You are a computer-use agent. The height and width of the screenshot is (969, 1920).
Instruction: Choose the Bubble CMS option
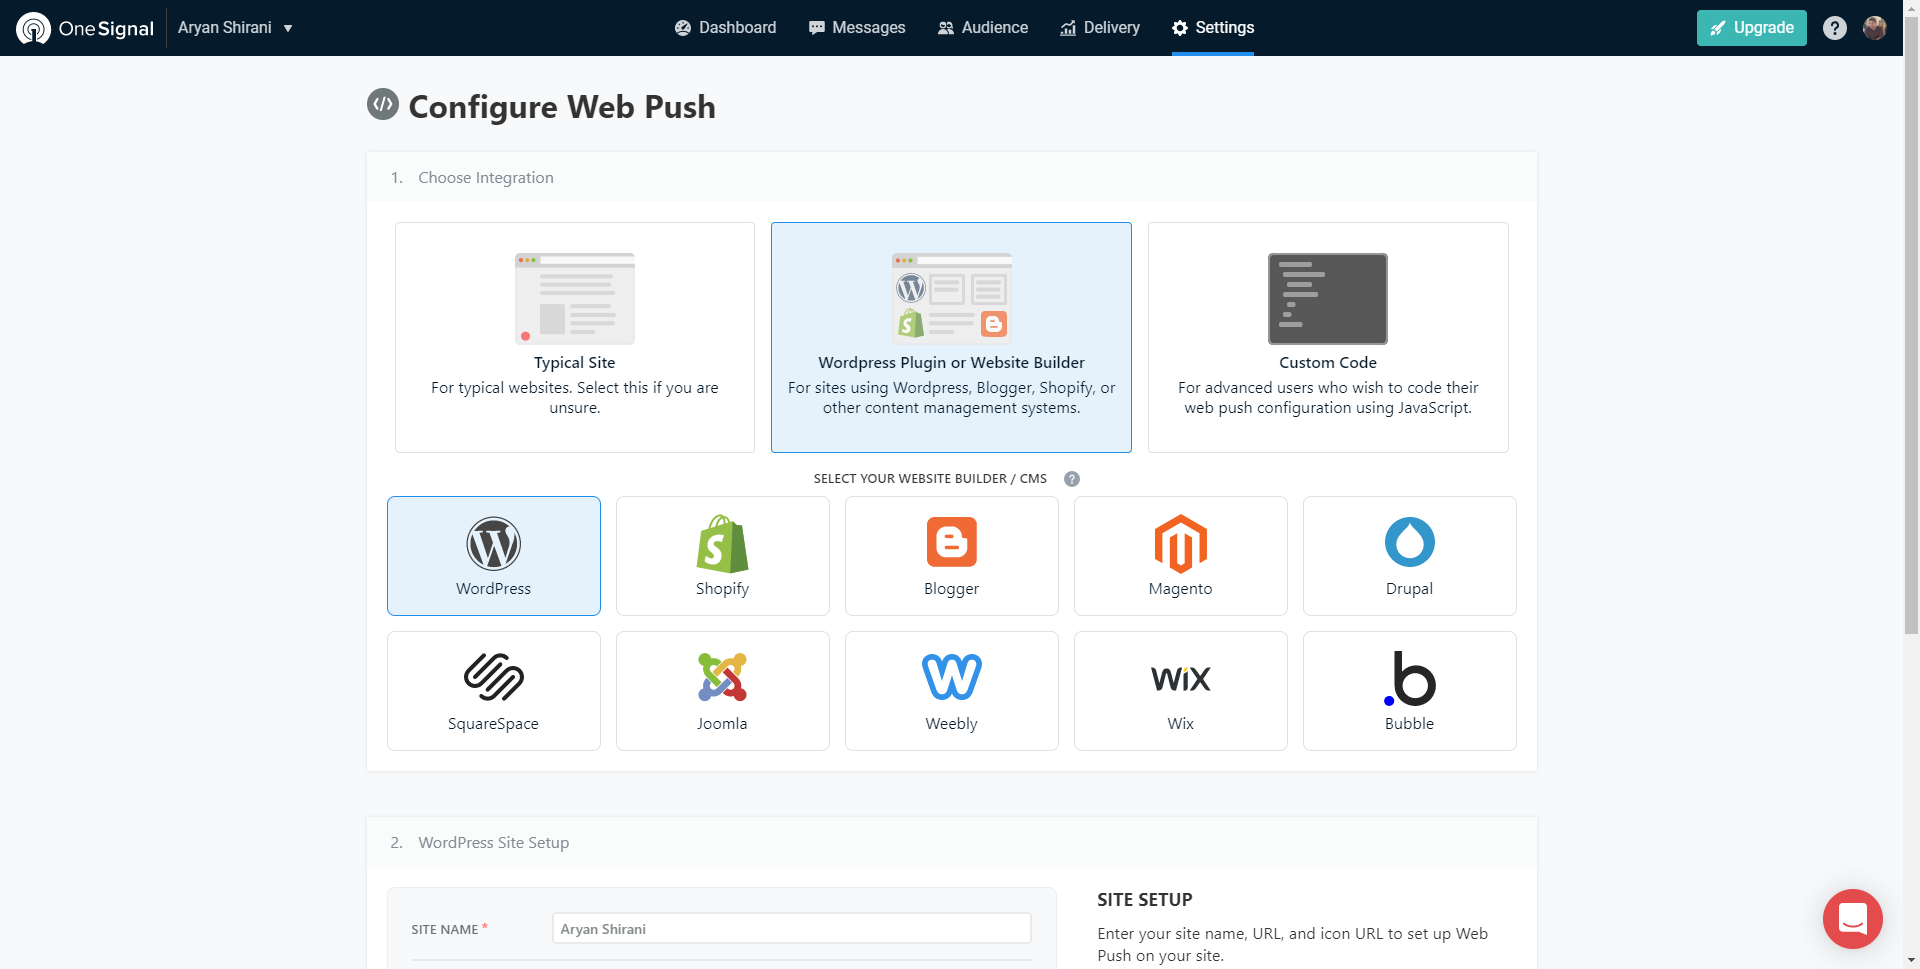1410,691
